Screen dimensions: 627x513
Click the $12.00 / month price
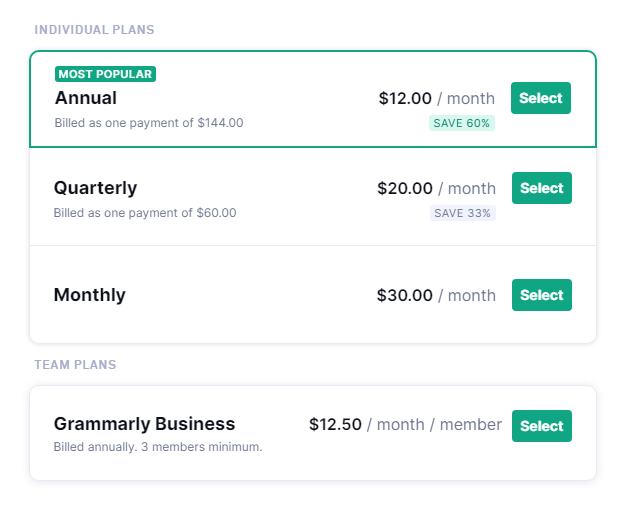click(x=436, y=98)
